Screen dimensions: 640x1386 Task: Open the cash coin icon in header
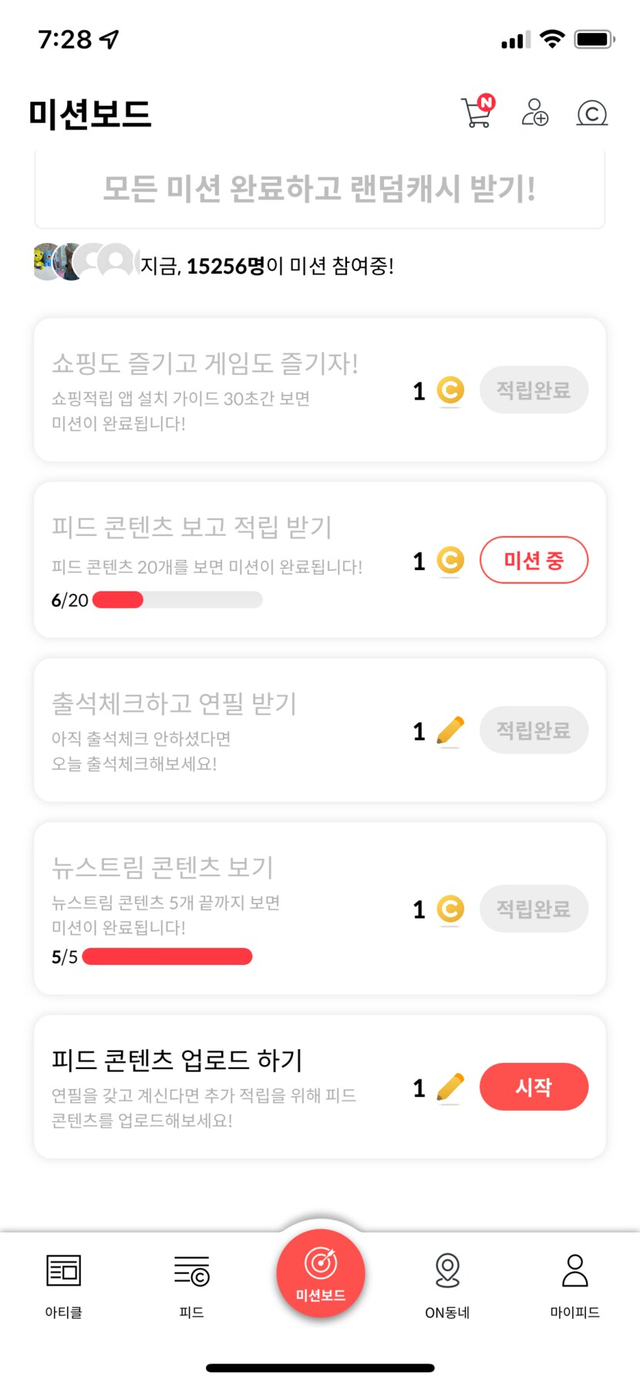(592, 113)
